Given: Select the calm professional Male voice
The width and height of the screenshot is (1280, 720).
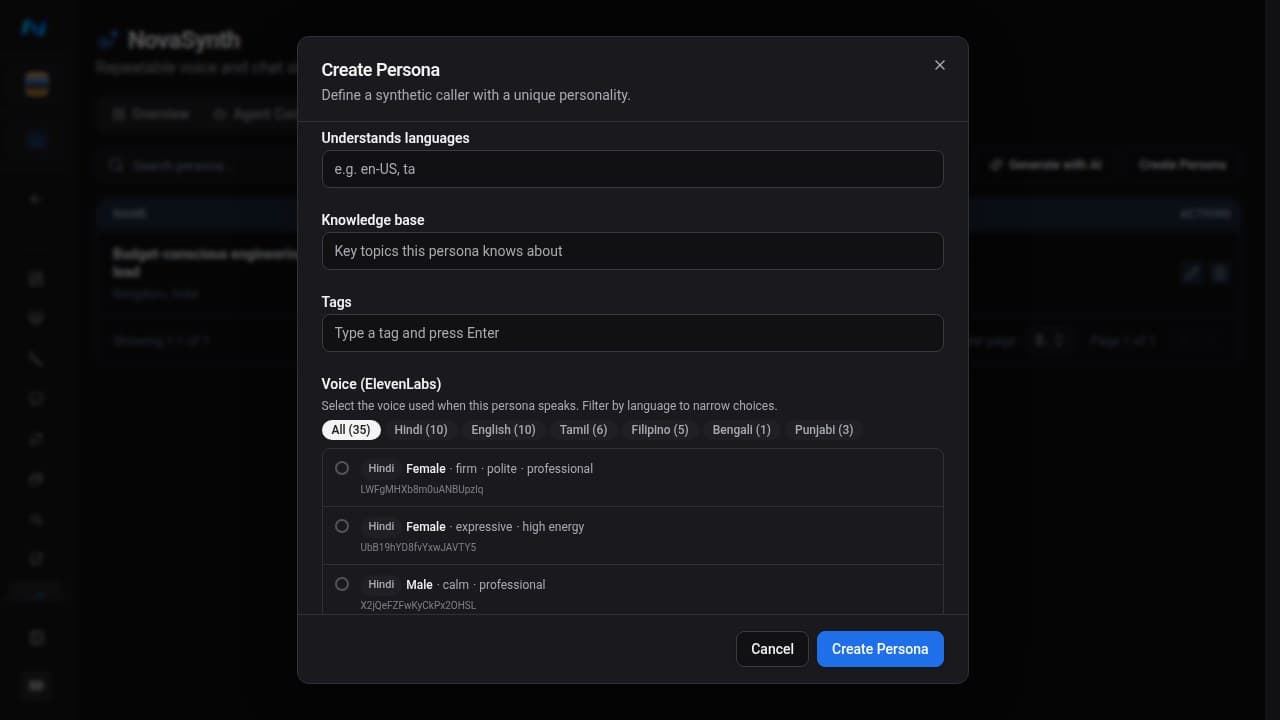Looking at the screenshot, I should [x=342, y=584].
